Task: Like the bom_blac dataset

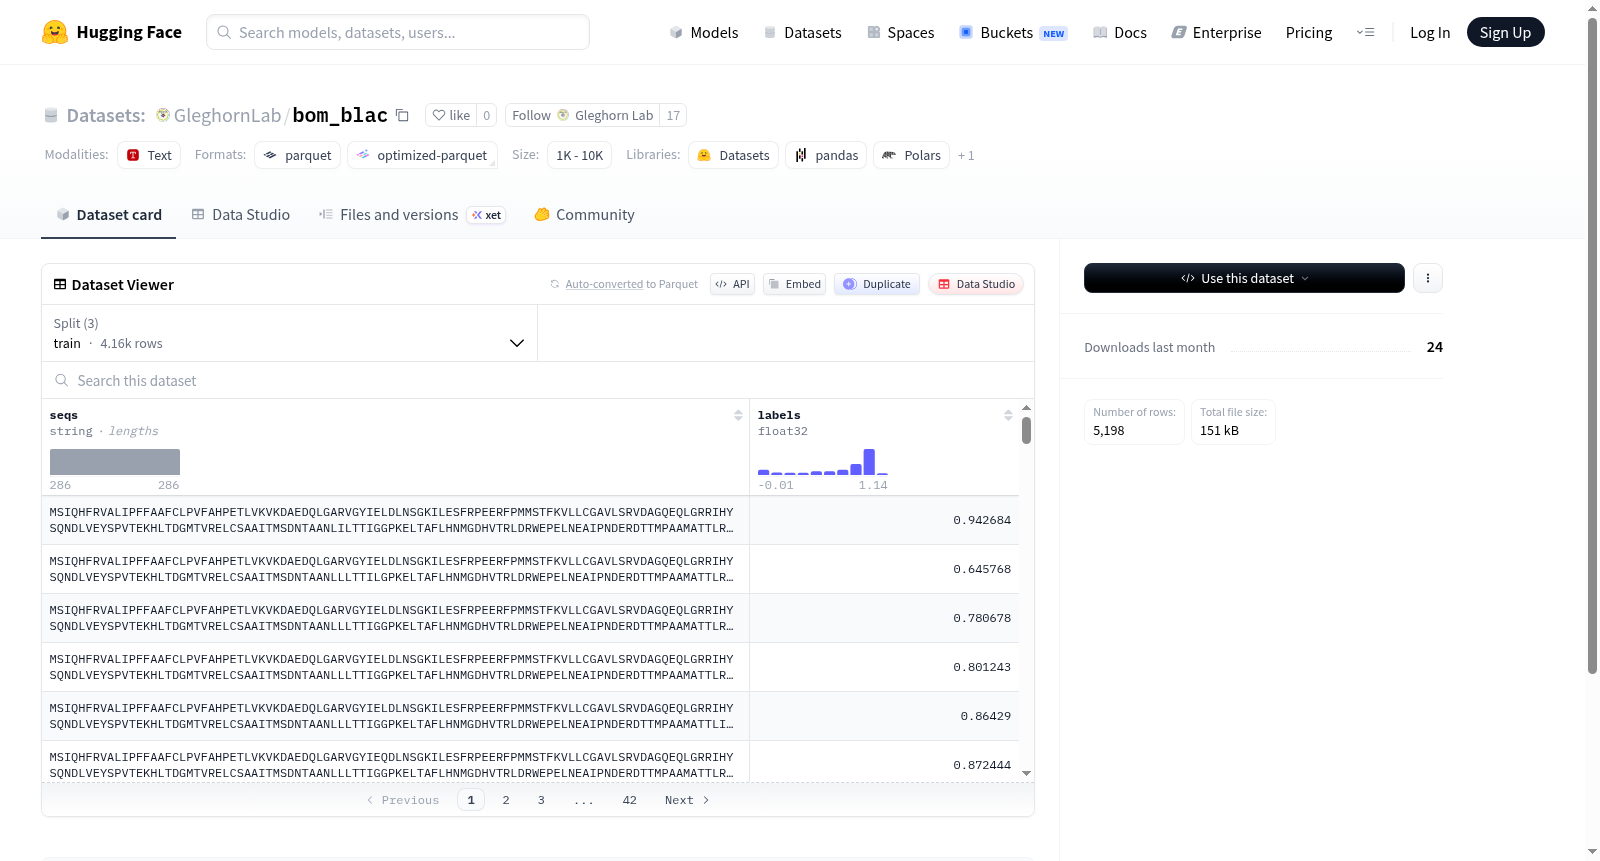Action: coord(451,115)
